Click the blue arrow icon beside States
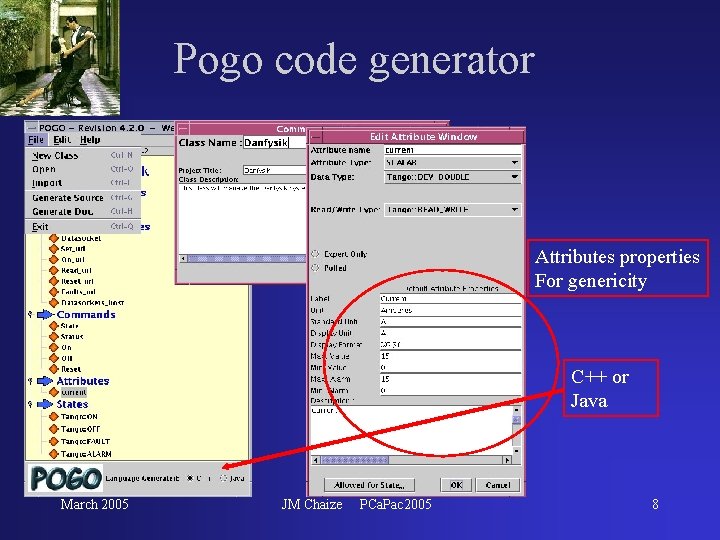The image size is (720, 540). point(45,404)
